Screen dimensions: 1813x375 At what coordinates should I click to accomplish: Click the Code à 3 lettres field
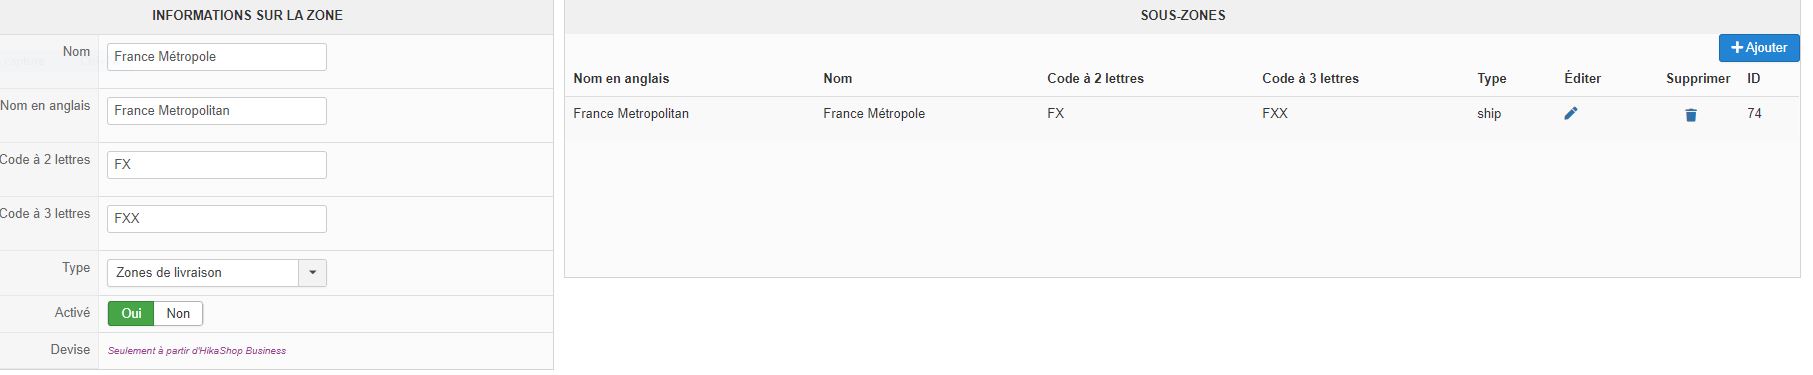click(217, 219)
